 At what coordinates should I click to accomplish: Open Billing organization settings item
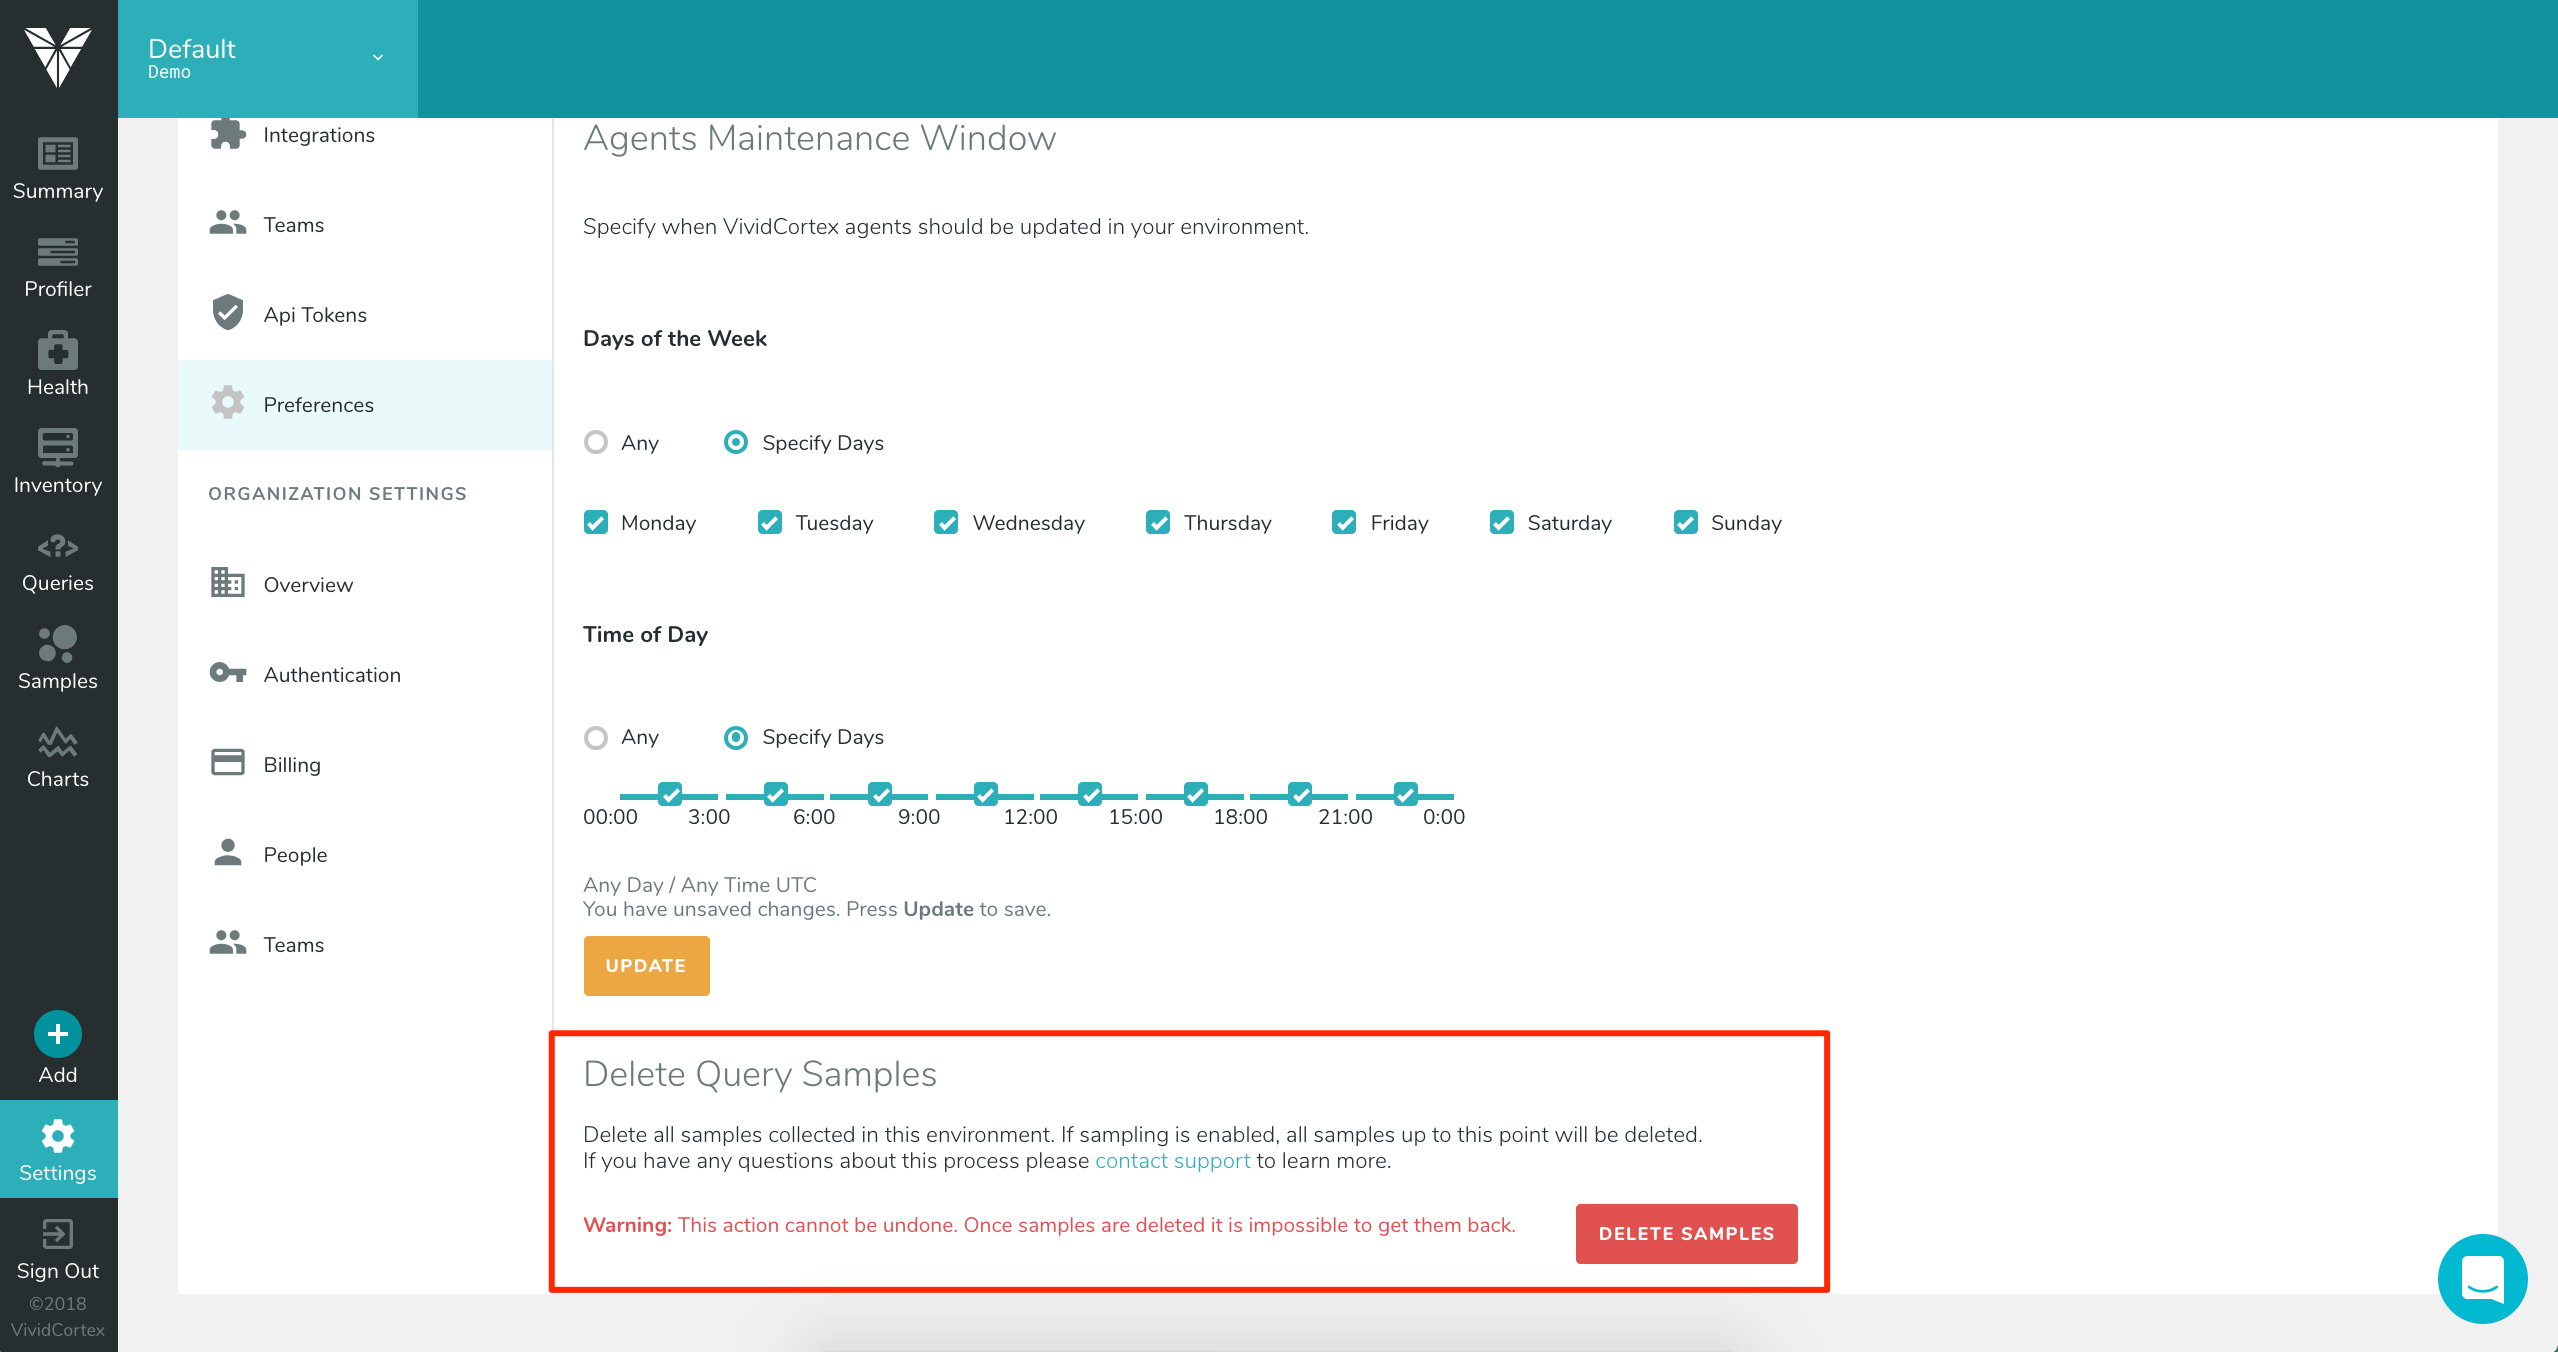291,764
